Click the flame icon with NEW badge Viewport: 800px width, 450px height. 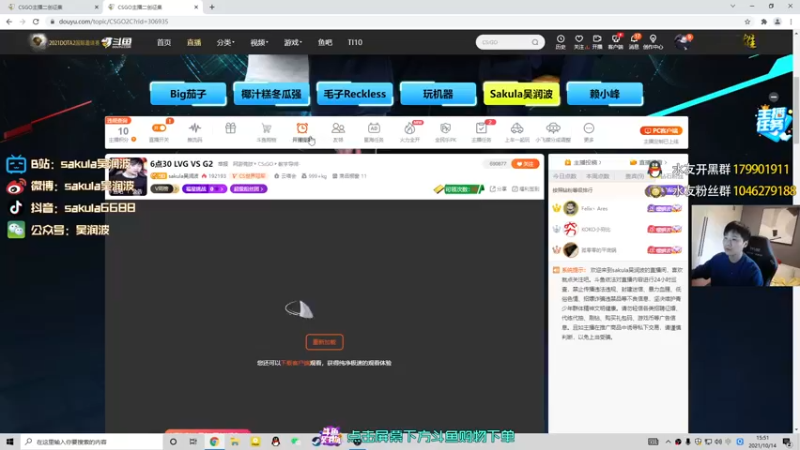pos(410,128)
